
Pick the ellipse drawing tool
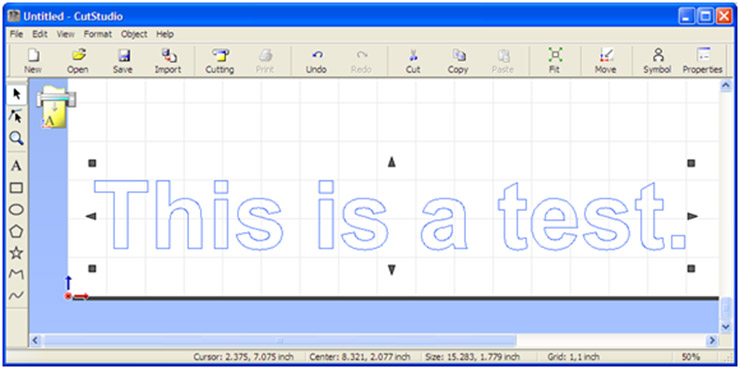pos(17,210)
